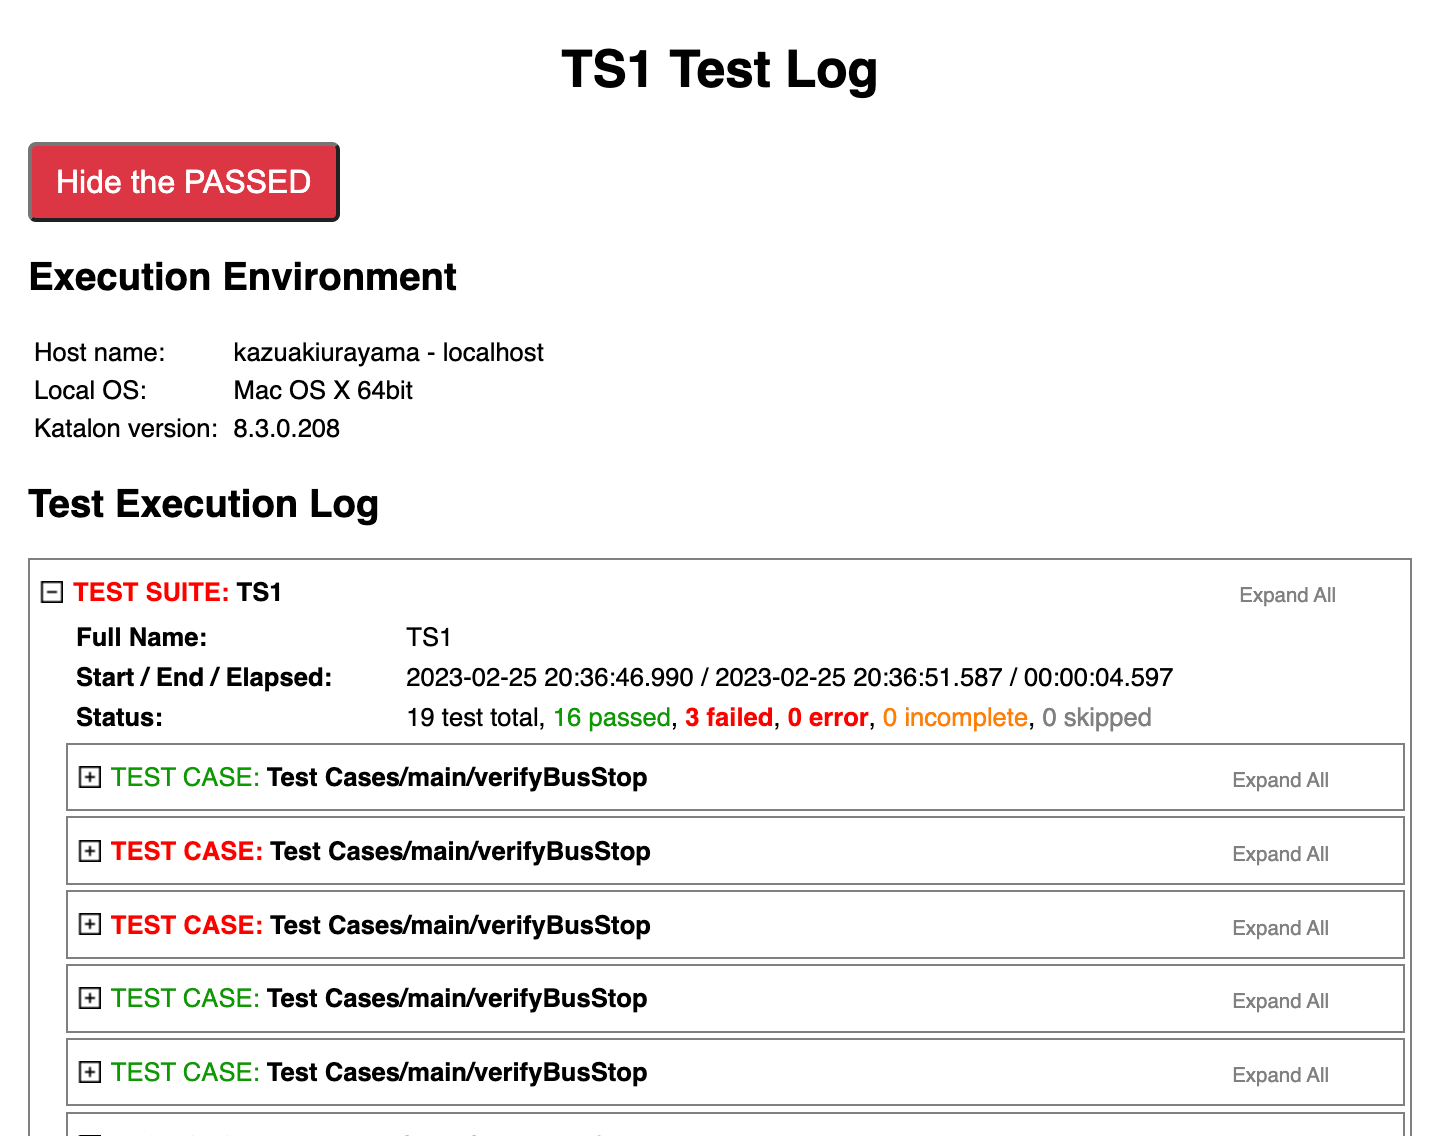Click the Mac OS X 64bit value
Viewport: 1440px width, 1136px height.
click(323, 390)
